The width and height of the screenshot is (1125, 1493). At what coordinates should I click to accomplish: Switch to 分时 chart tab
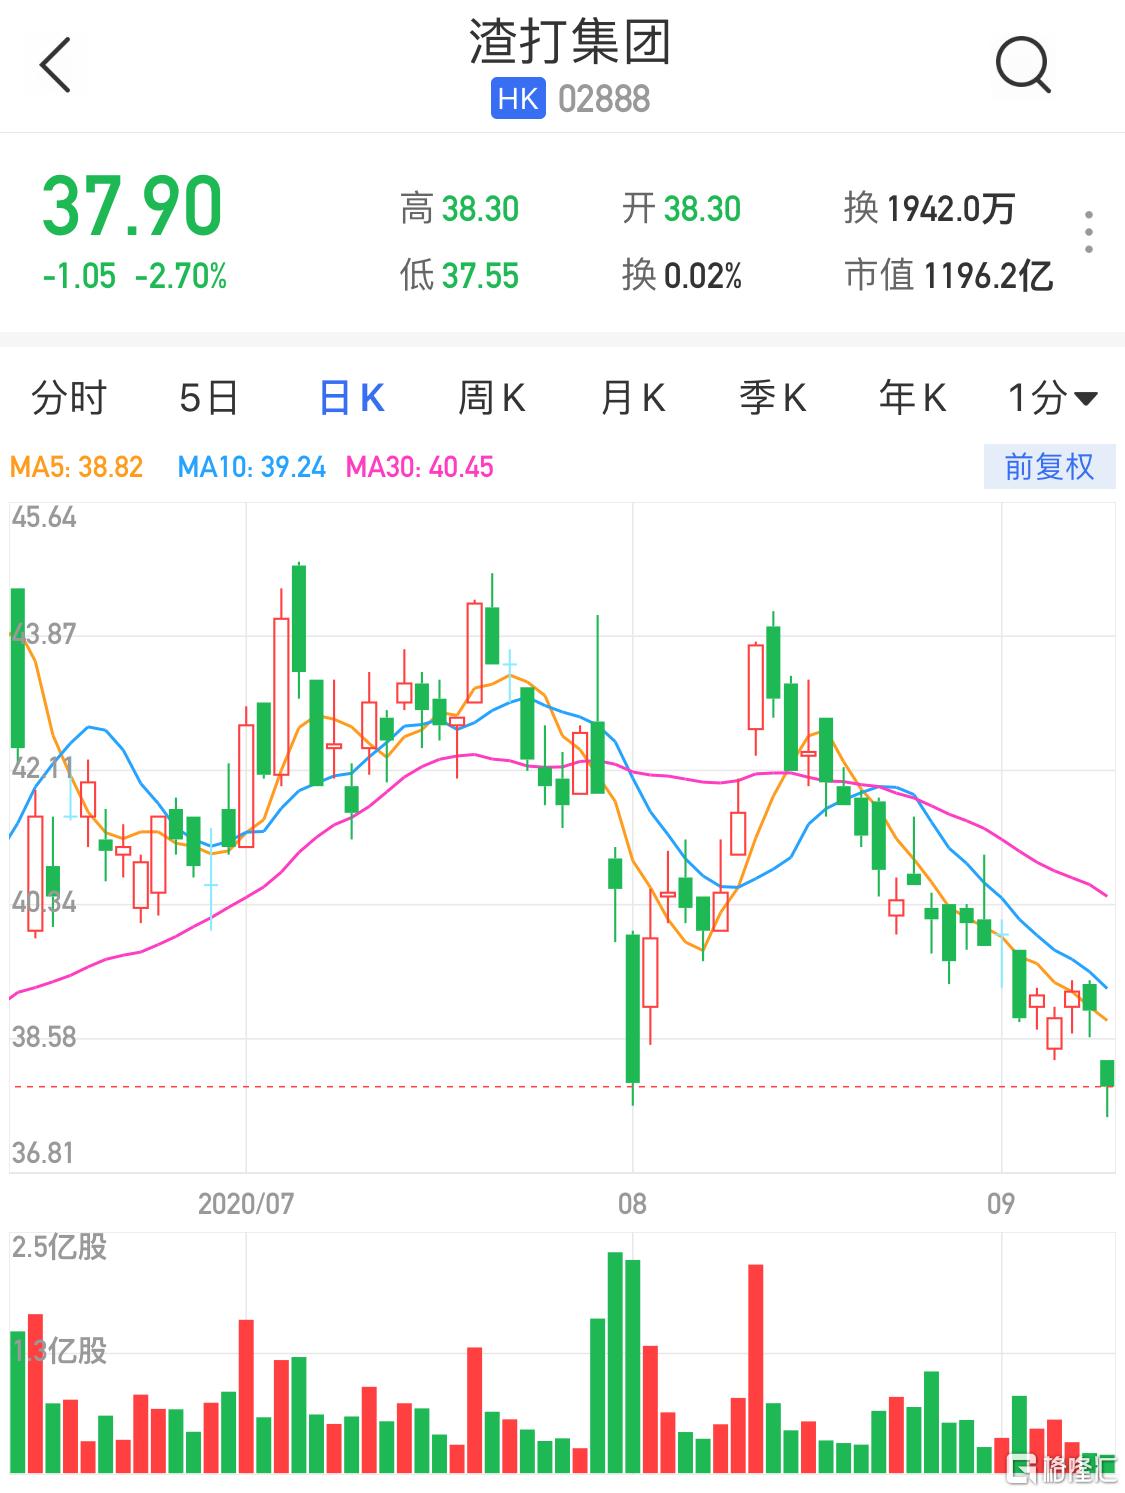coord(68,398)
